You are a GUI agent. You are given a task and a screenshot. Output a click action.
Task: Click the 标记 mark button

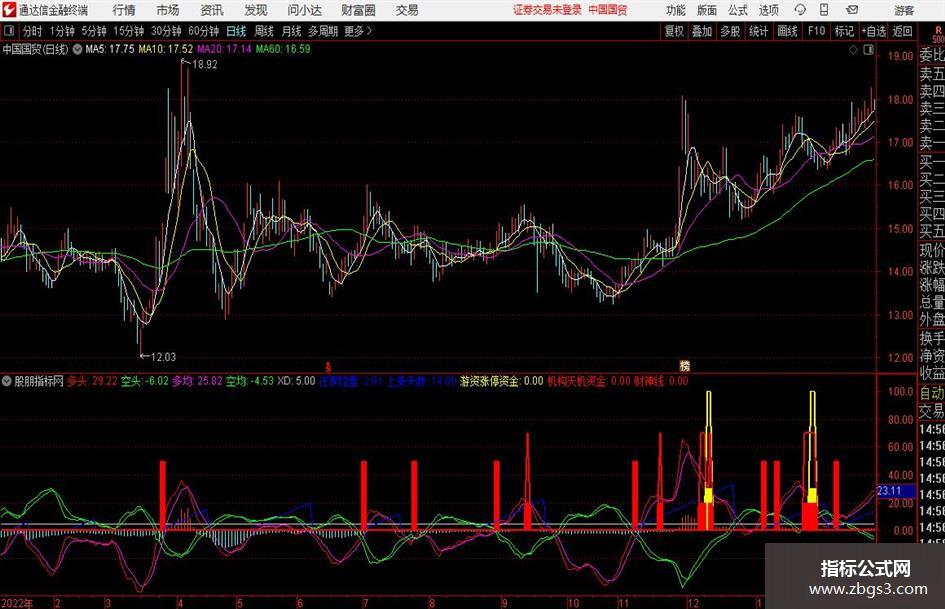click(844, 31)
